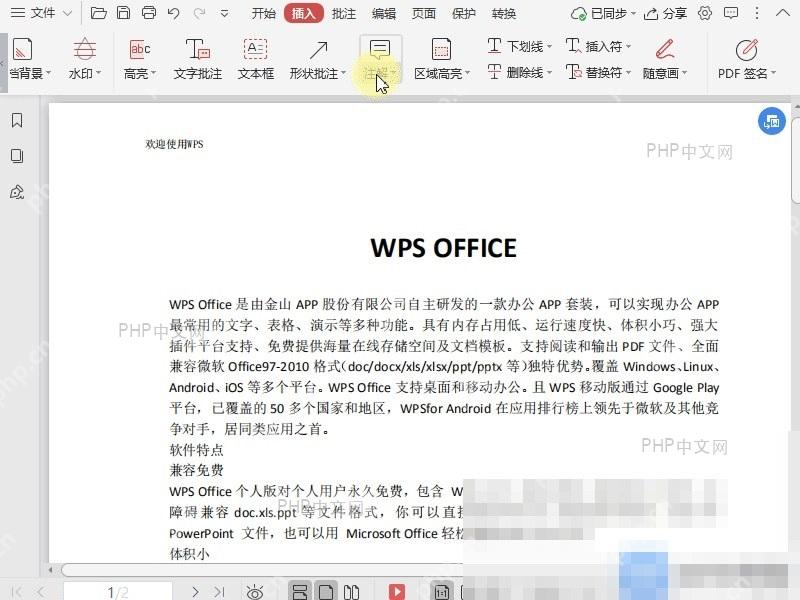Screen dimensions: 800x600
Task: Click the 分享 share button
Action: click(x=665, y=14)
